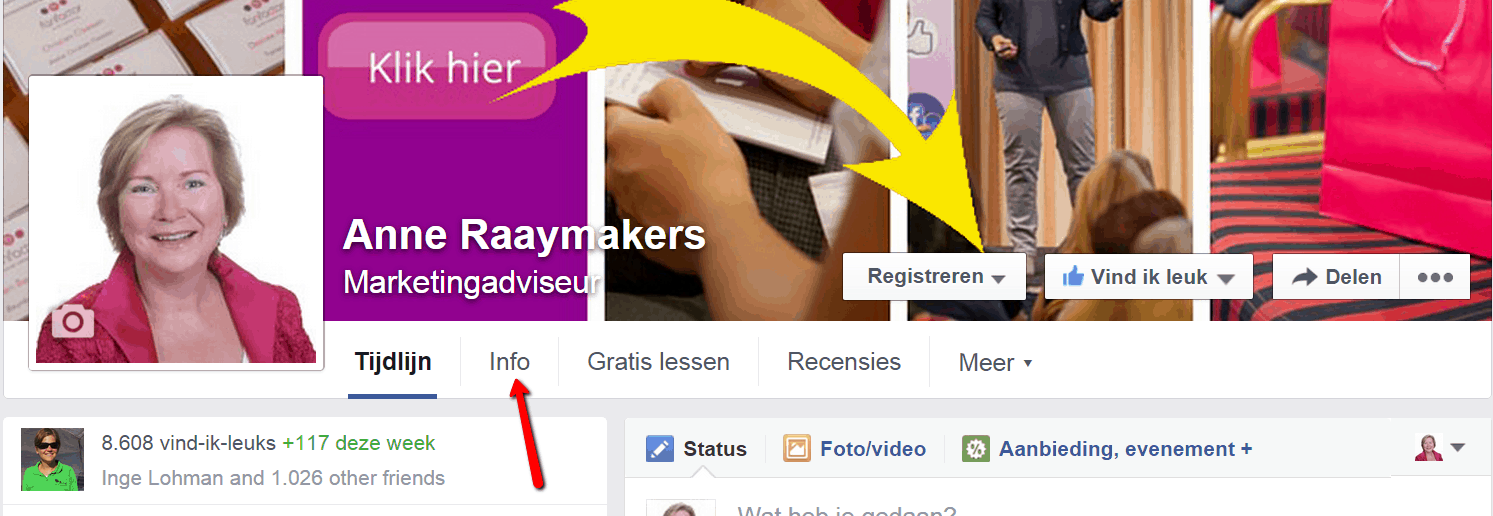Click the camera icon on profile picture
This screenshot has width=1493, height=516.
[72, 322]
